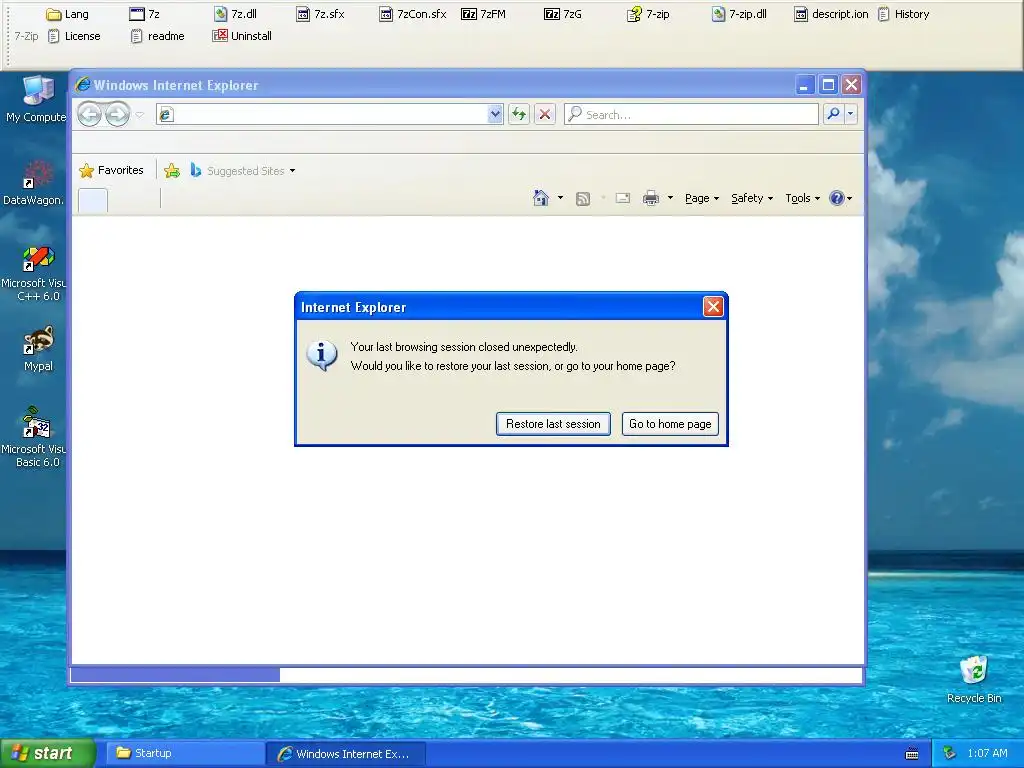Open the Tools menu
Screen dimensions: 1024x768
[x=803, y=198]
